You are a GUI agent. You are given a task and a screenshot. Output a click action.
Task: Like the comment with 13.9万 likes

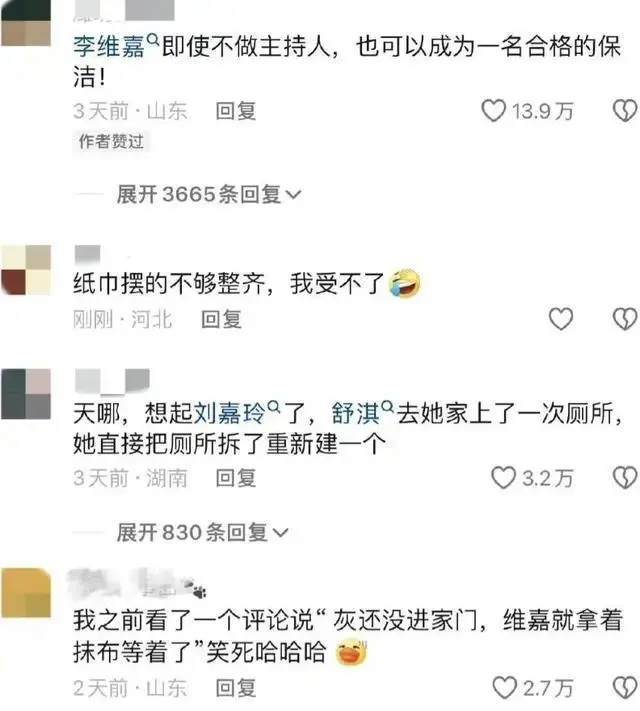[493, 111]
